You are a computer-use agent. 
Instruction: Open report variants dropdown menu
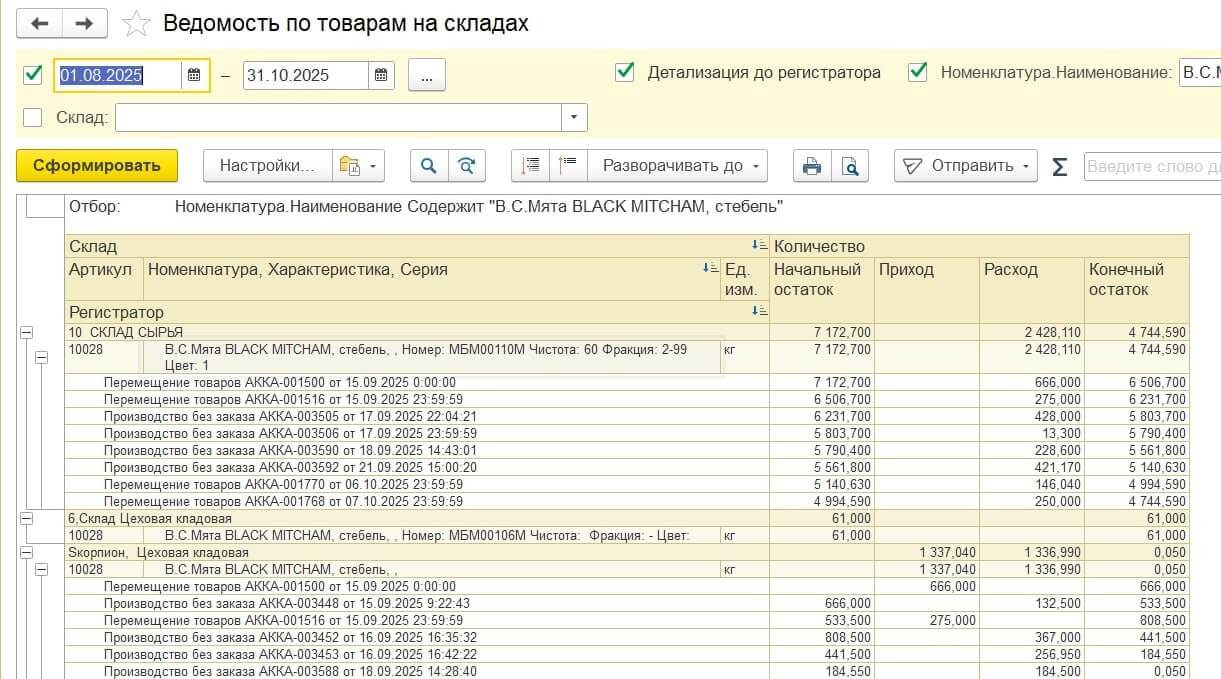click(x=358, y=166)
